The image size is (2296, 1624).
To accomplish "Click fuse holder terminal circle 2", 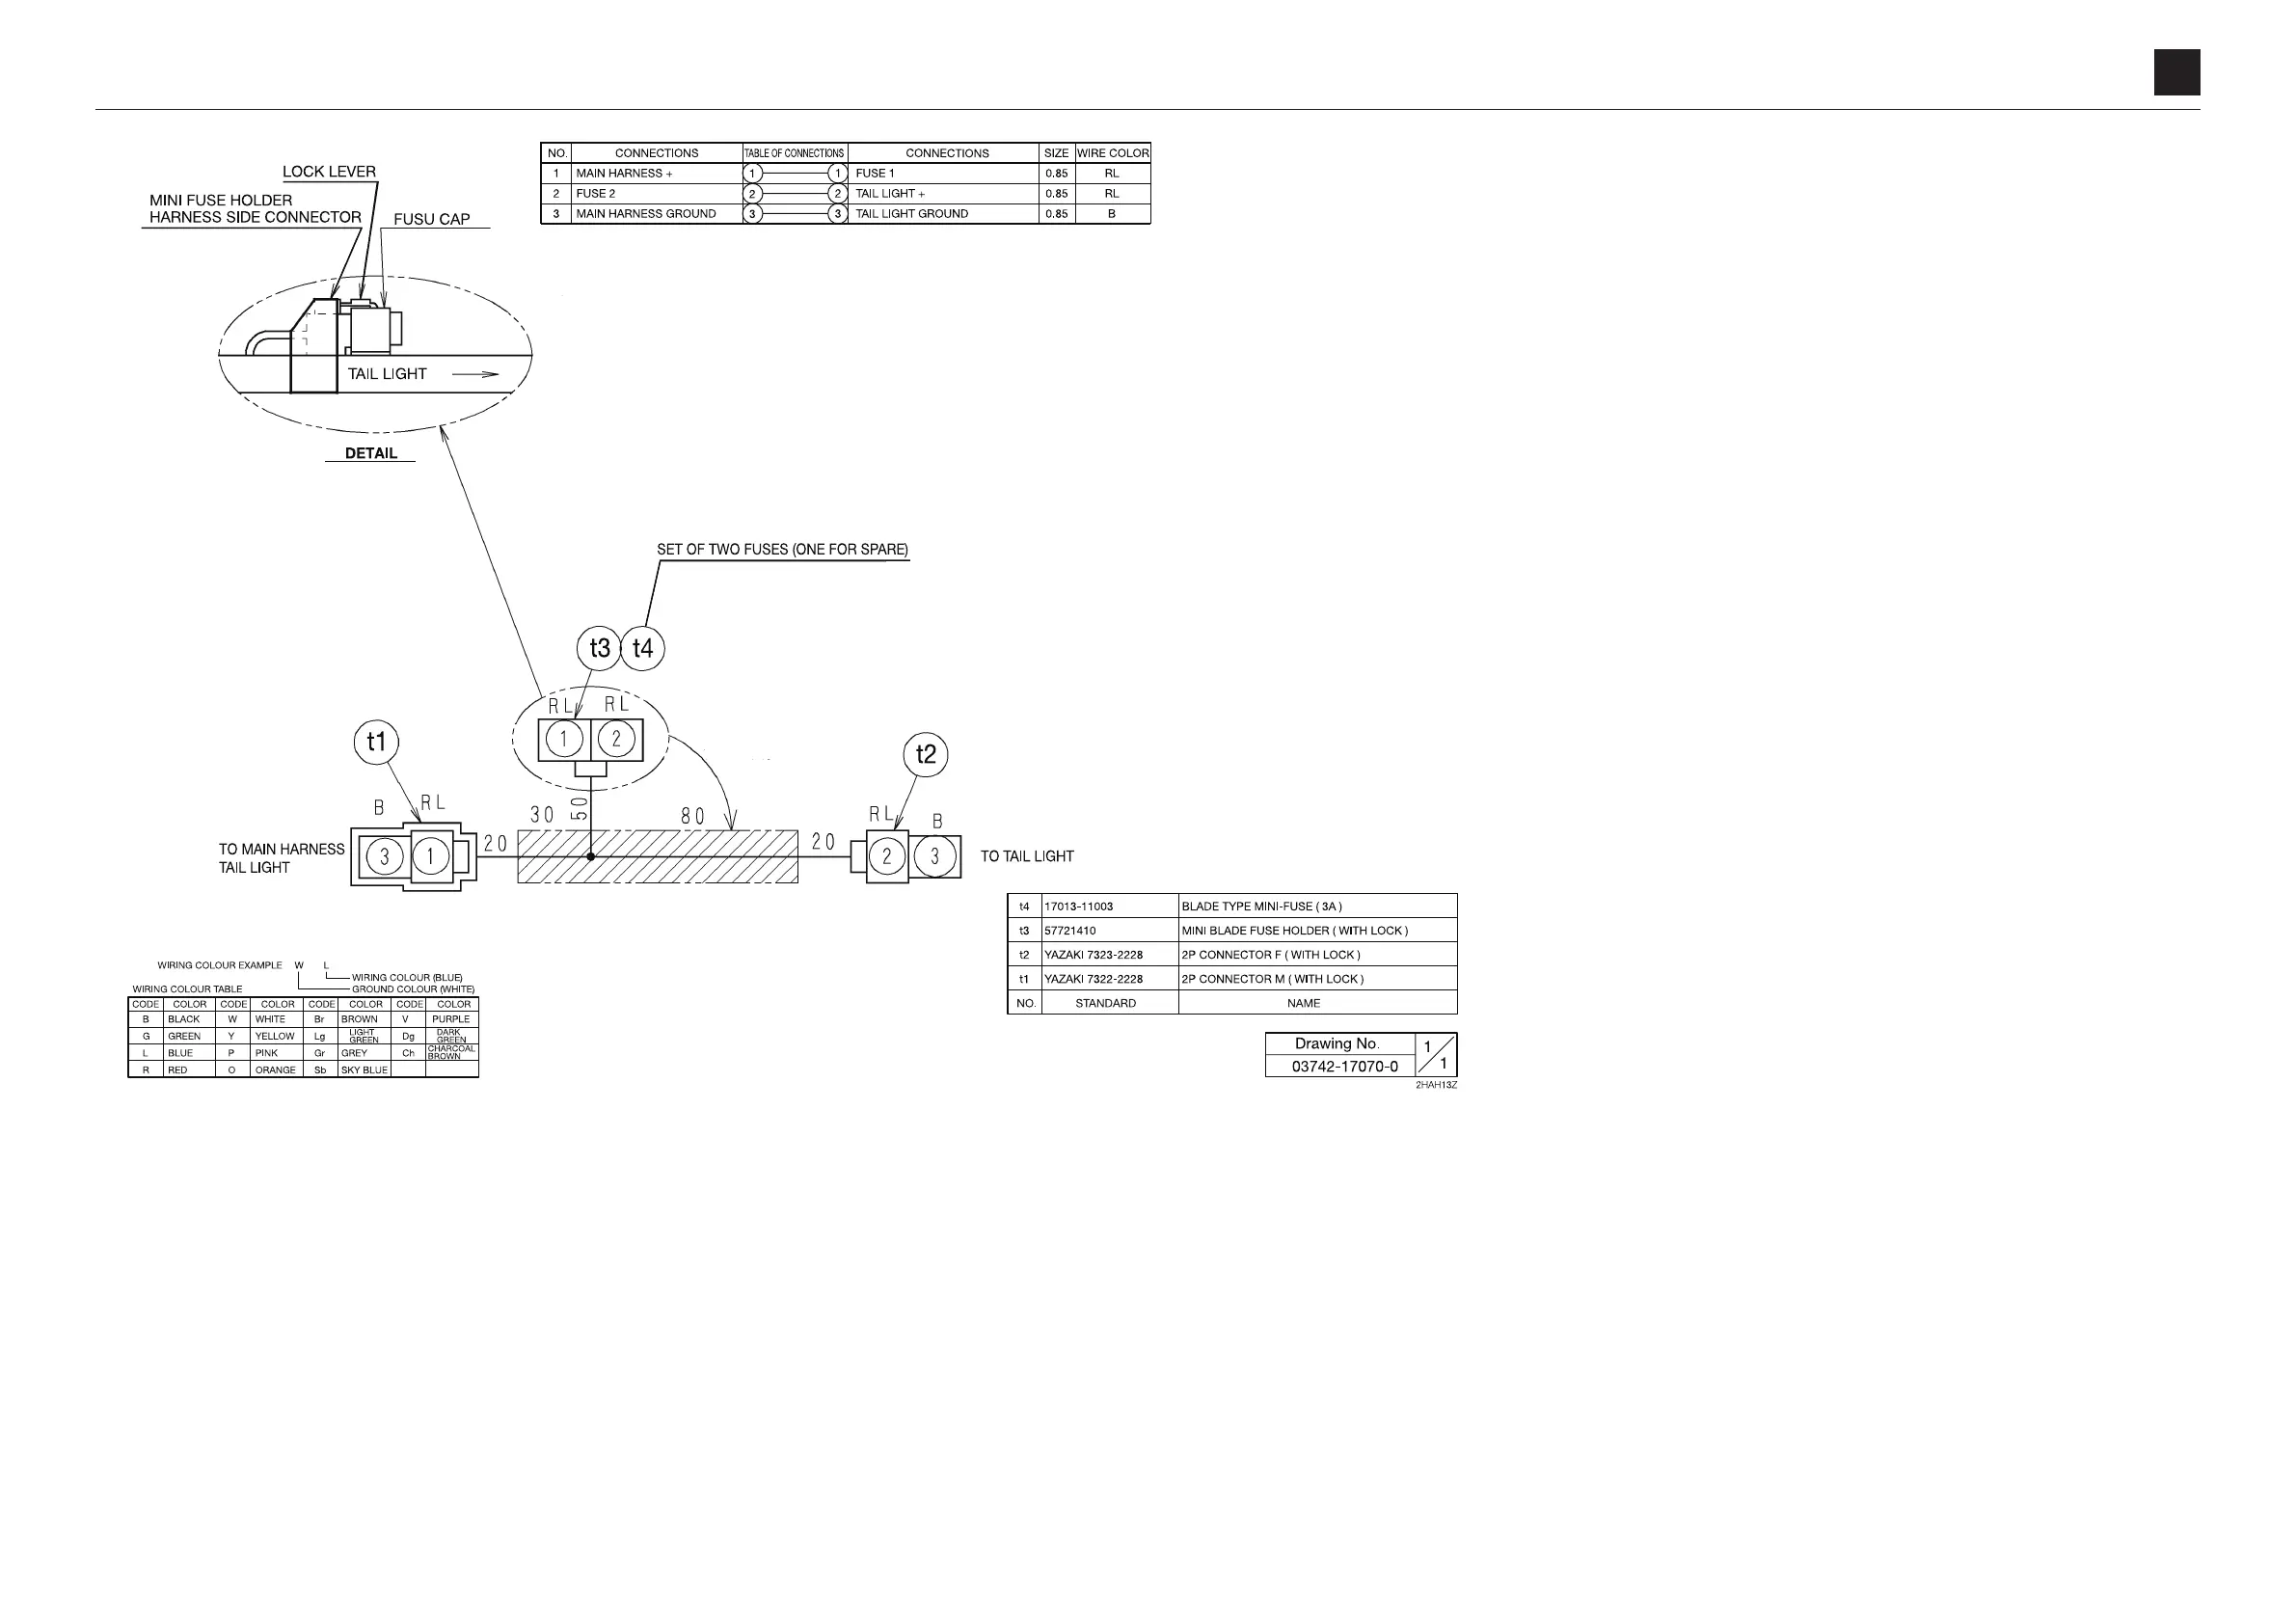I will (616, 740).
